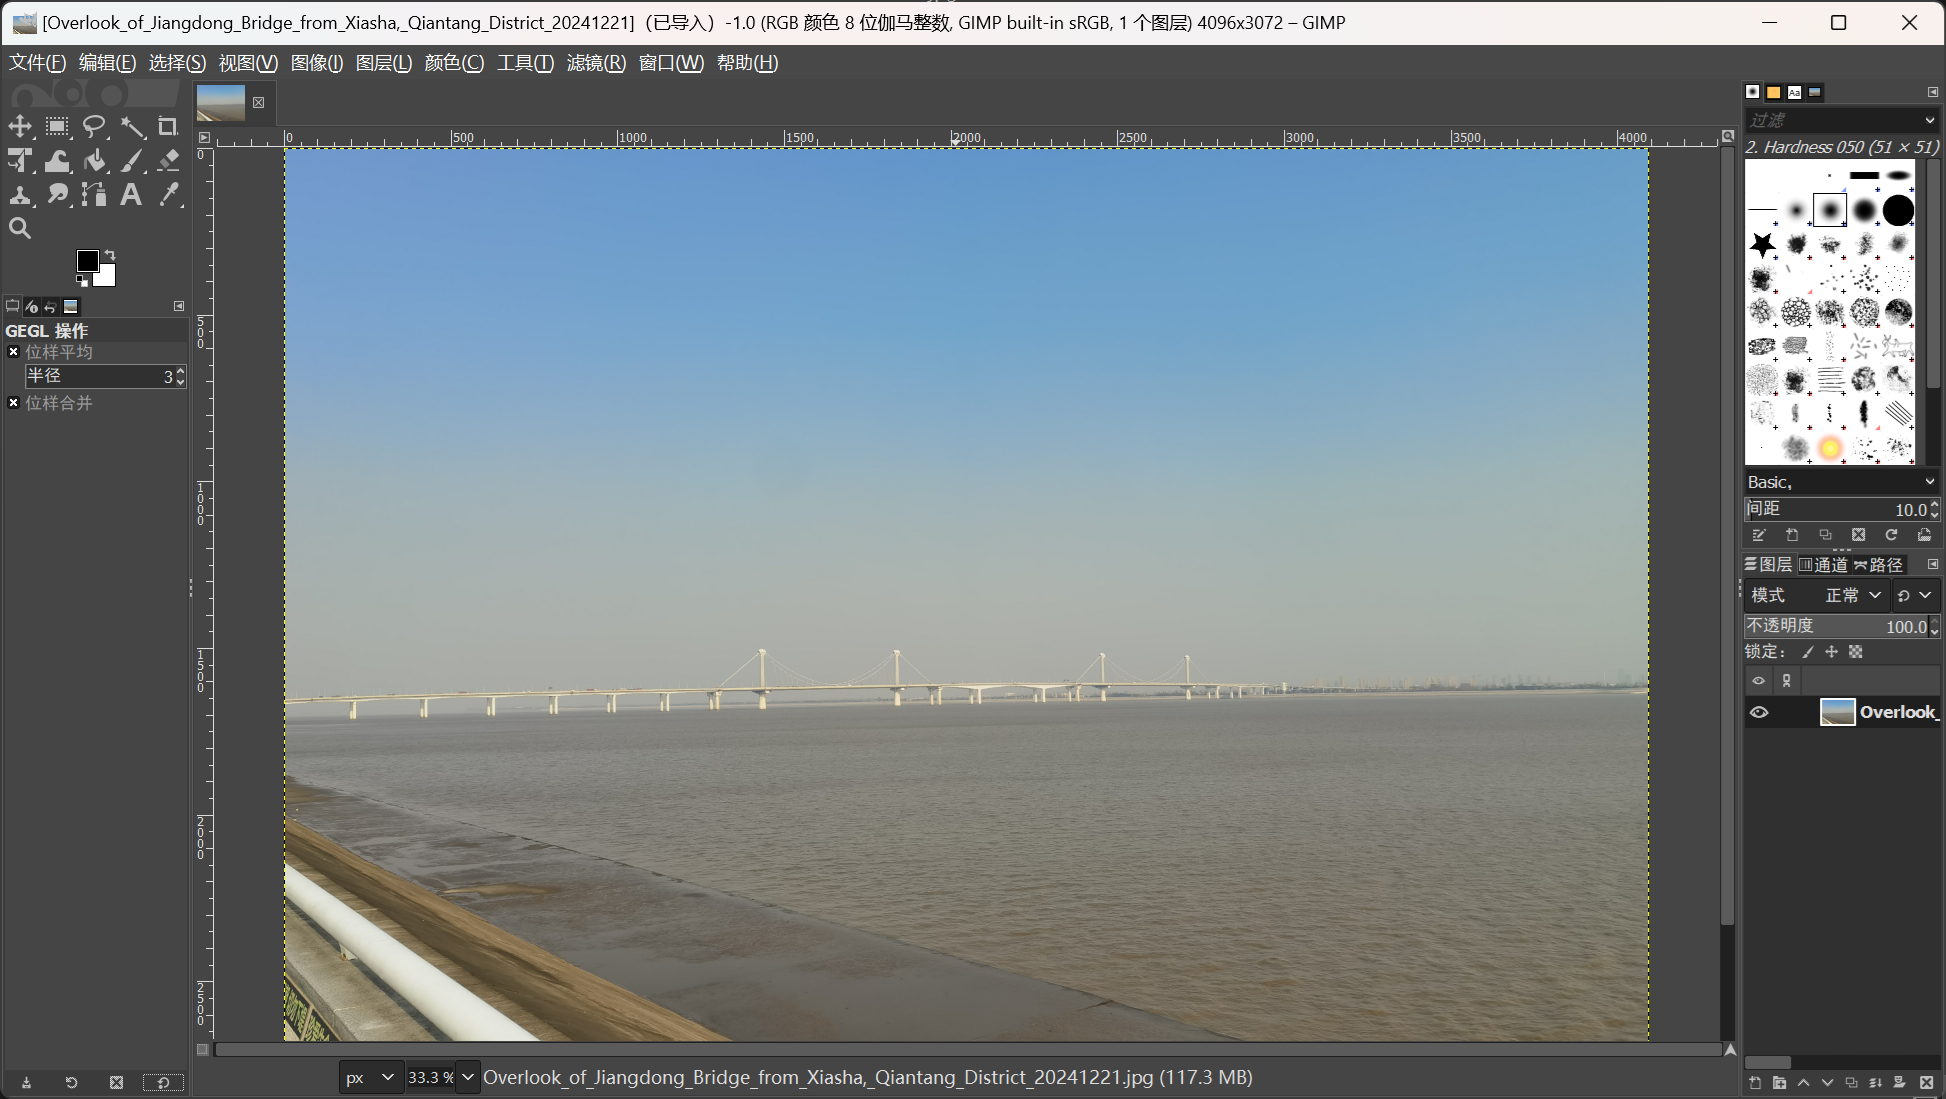1946x1099 pixels.
Task: Select the Paintbrush tool
Action: [x=131, y=161]
